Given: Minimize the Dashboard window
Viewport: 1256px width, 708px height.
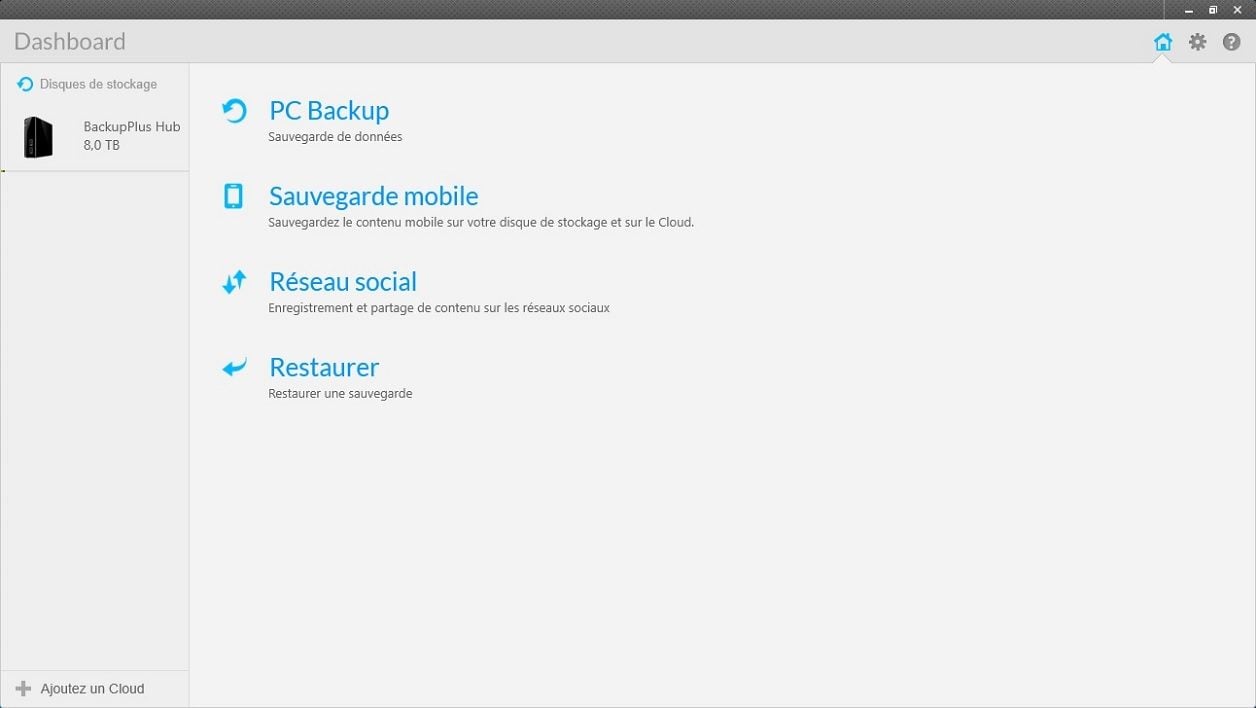Looking at the screenshot, I should pos(1189,9).
